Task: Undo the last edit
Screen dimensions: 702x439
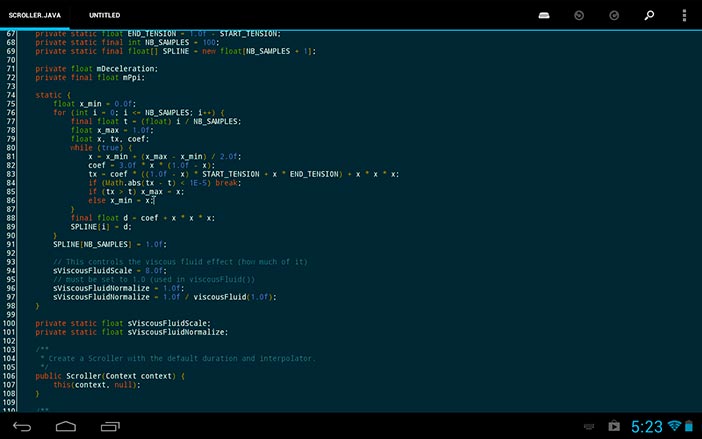Action: 579,16
